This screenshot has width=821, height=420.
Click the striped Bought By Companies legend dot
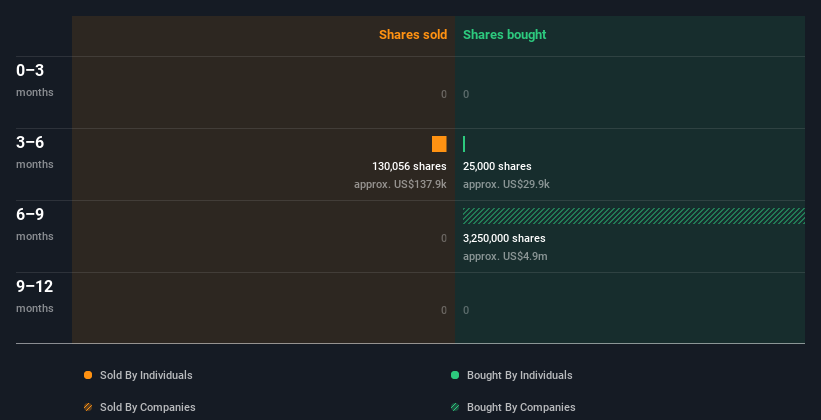[x=455, y=407]
